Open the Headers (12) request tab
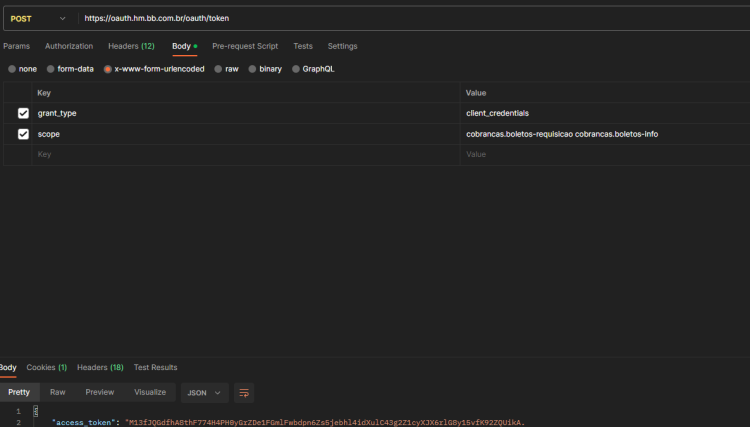The width and height of the screenshot is (750, 427). tap(131, 46)
